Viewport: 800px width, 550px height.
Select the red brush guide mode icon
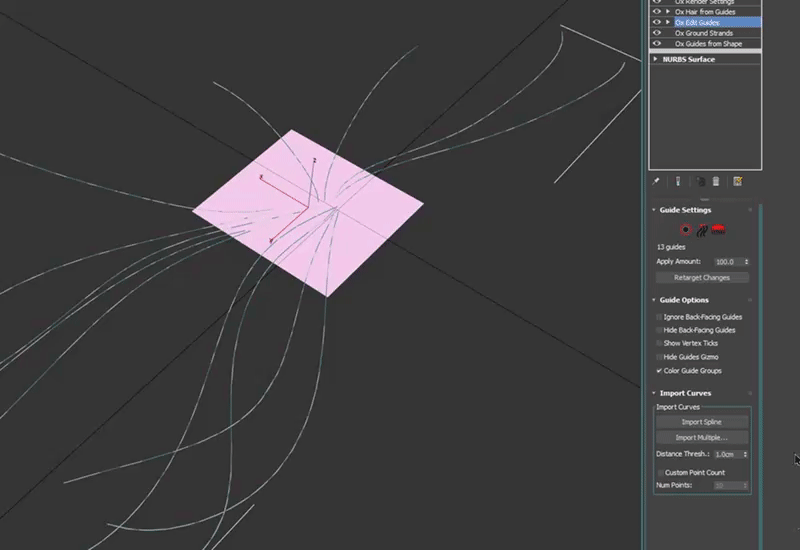coord(718,229)
